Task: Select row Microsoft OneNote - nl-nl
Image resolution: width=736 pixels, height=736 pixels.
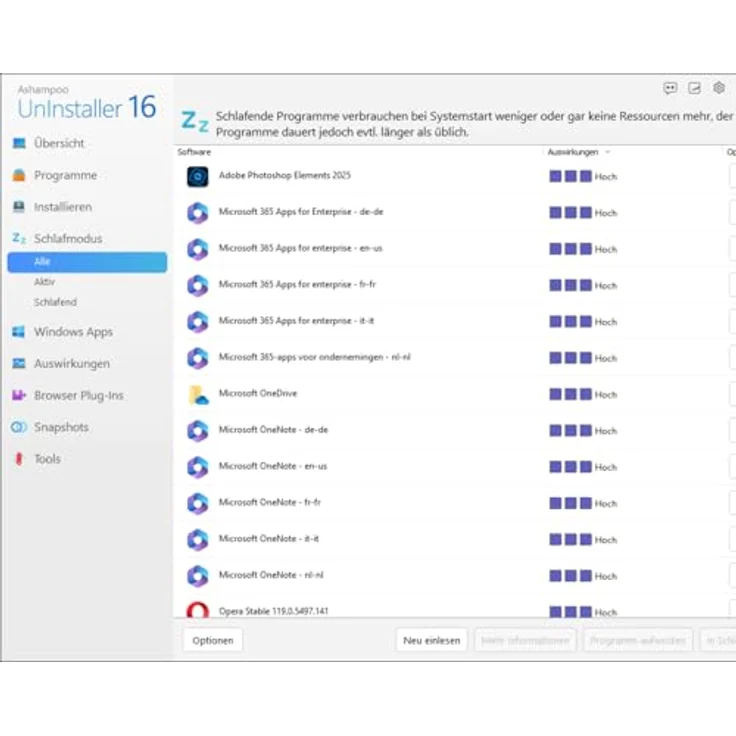Action: [454, 576]
